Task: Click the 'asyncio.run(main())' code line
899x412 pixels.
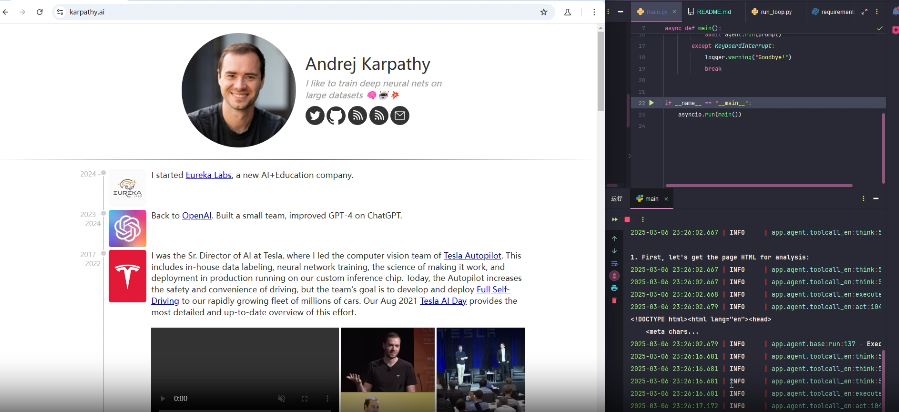Action: click(710, 115)
